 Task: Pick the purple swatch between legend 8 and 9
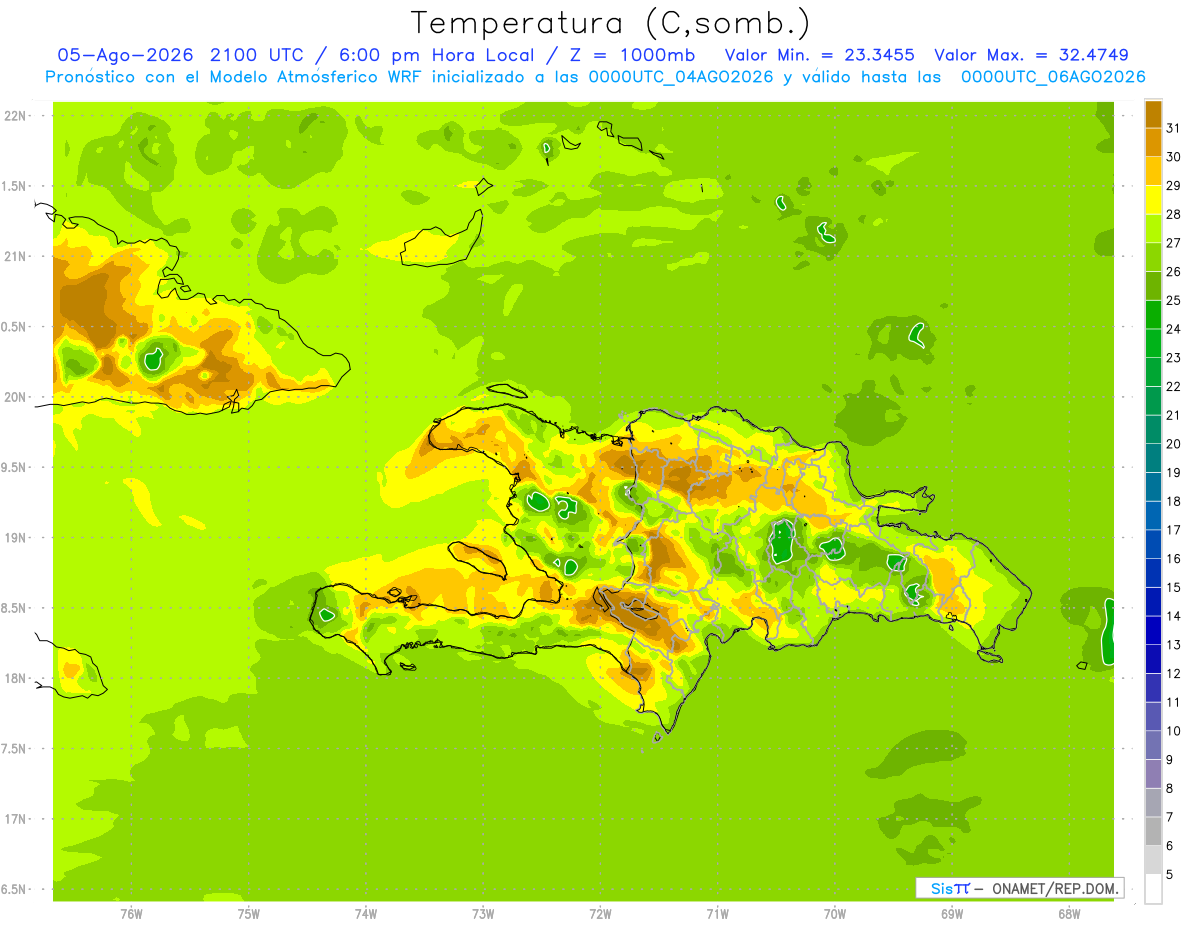[x=1153, y=774]
